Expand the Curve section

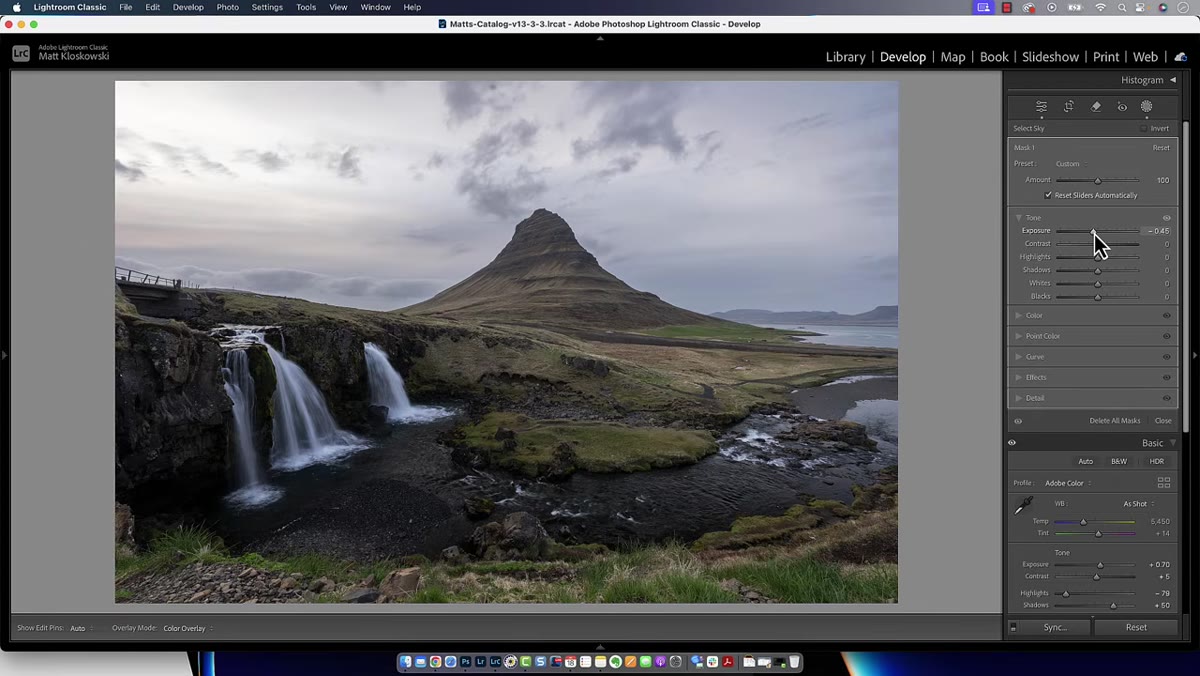click(1035, 357)
